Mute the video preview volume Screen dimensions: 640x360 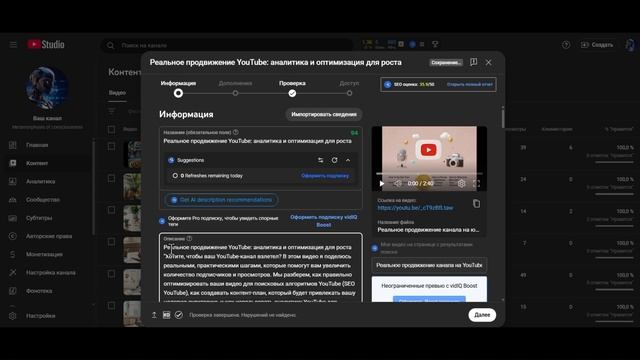(398, 184)
